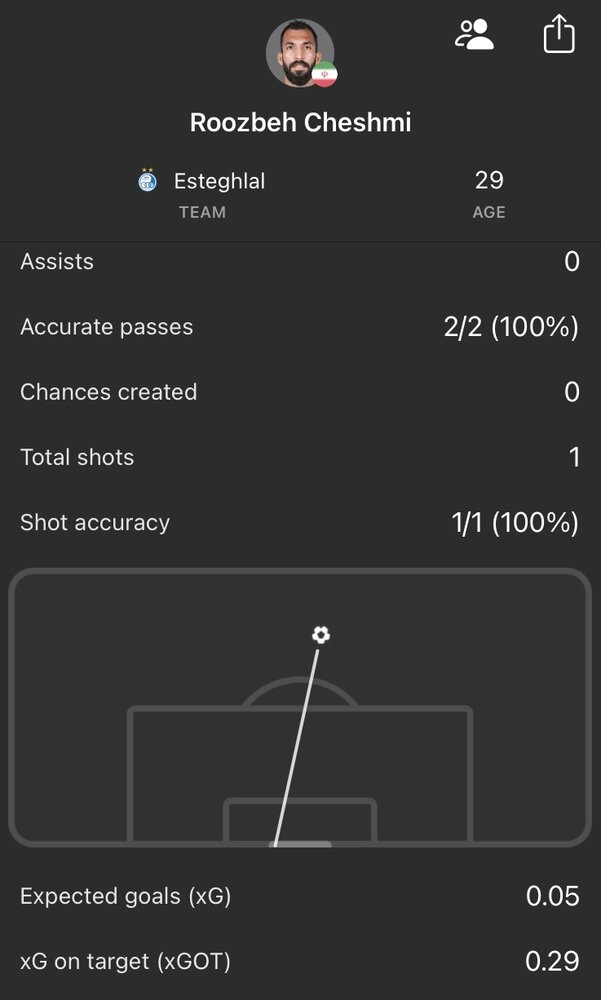Tap the Iran flag badge
Screen dimensions: 601x1000
(x=324, y=75)
